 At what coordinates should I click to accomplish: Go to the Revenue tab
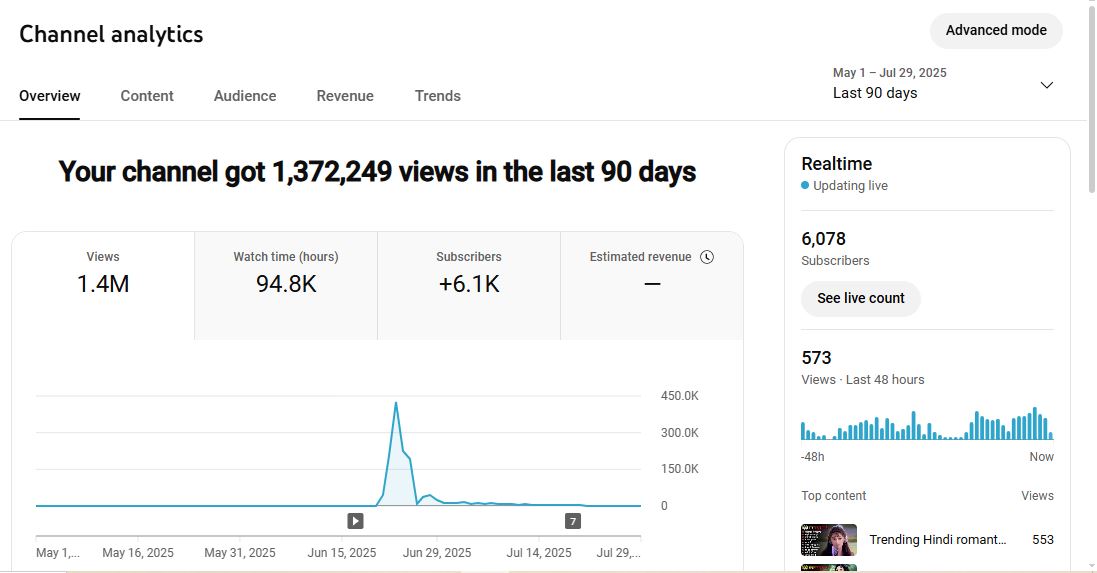(x=345, y=96)
